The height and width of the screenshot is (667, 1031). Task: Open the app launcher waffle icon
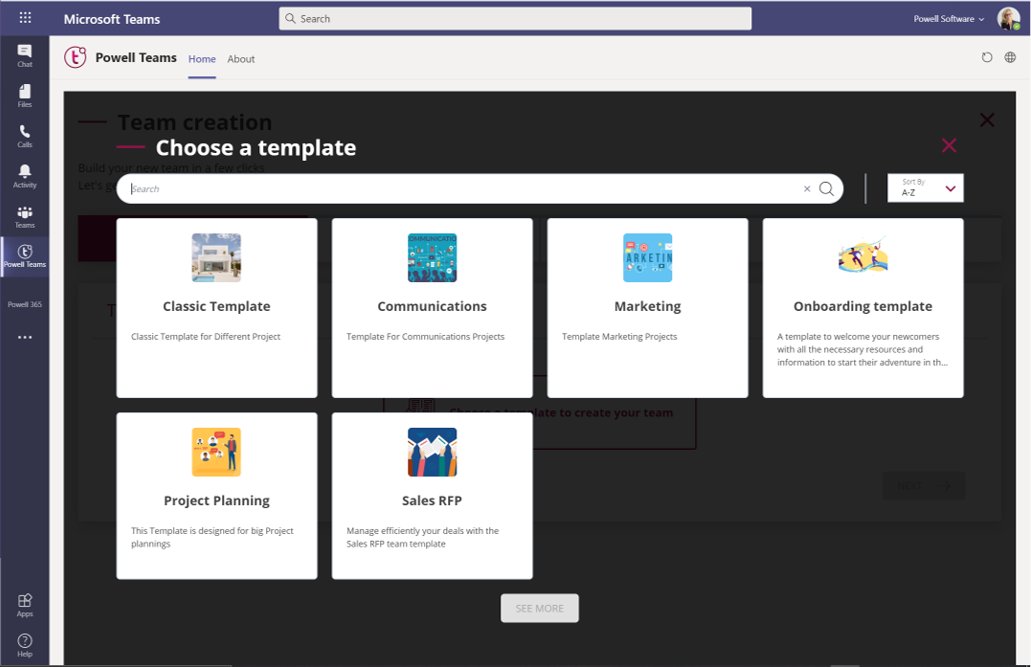pyautogui.click(x=25, y=18)
